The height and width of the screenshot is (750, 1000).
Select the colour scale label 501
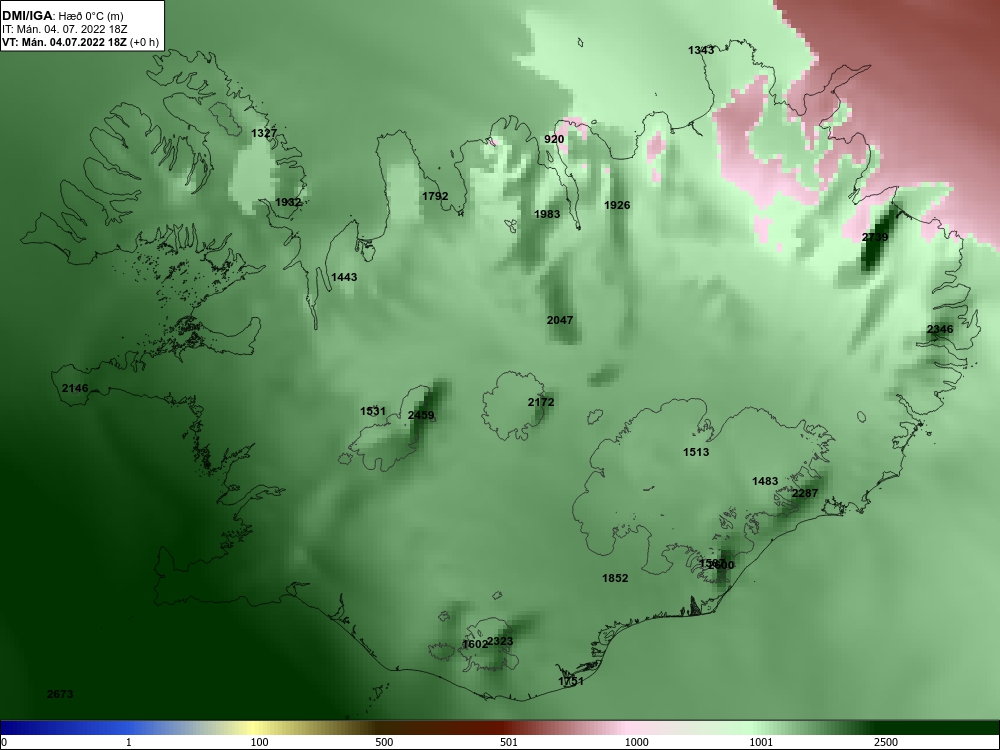click(x=509, y=742)
